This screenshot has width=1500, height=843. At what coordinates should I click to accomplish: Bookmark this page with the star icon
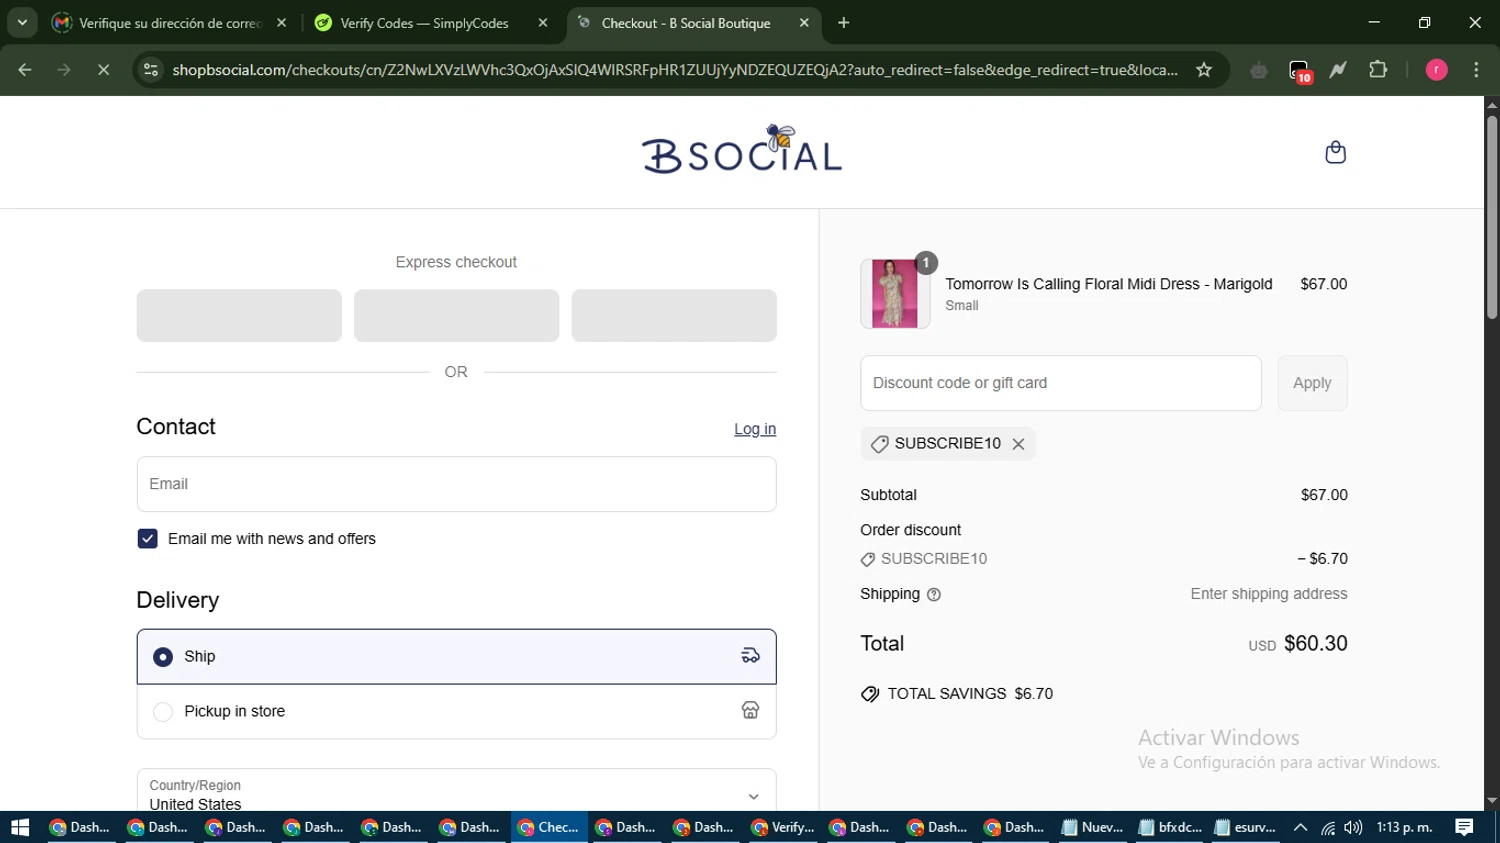click(1204, 70)
